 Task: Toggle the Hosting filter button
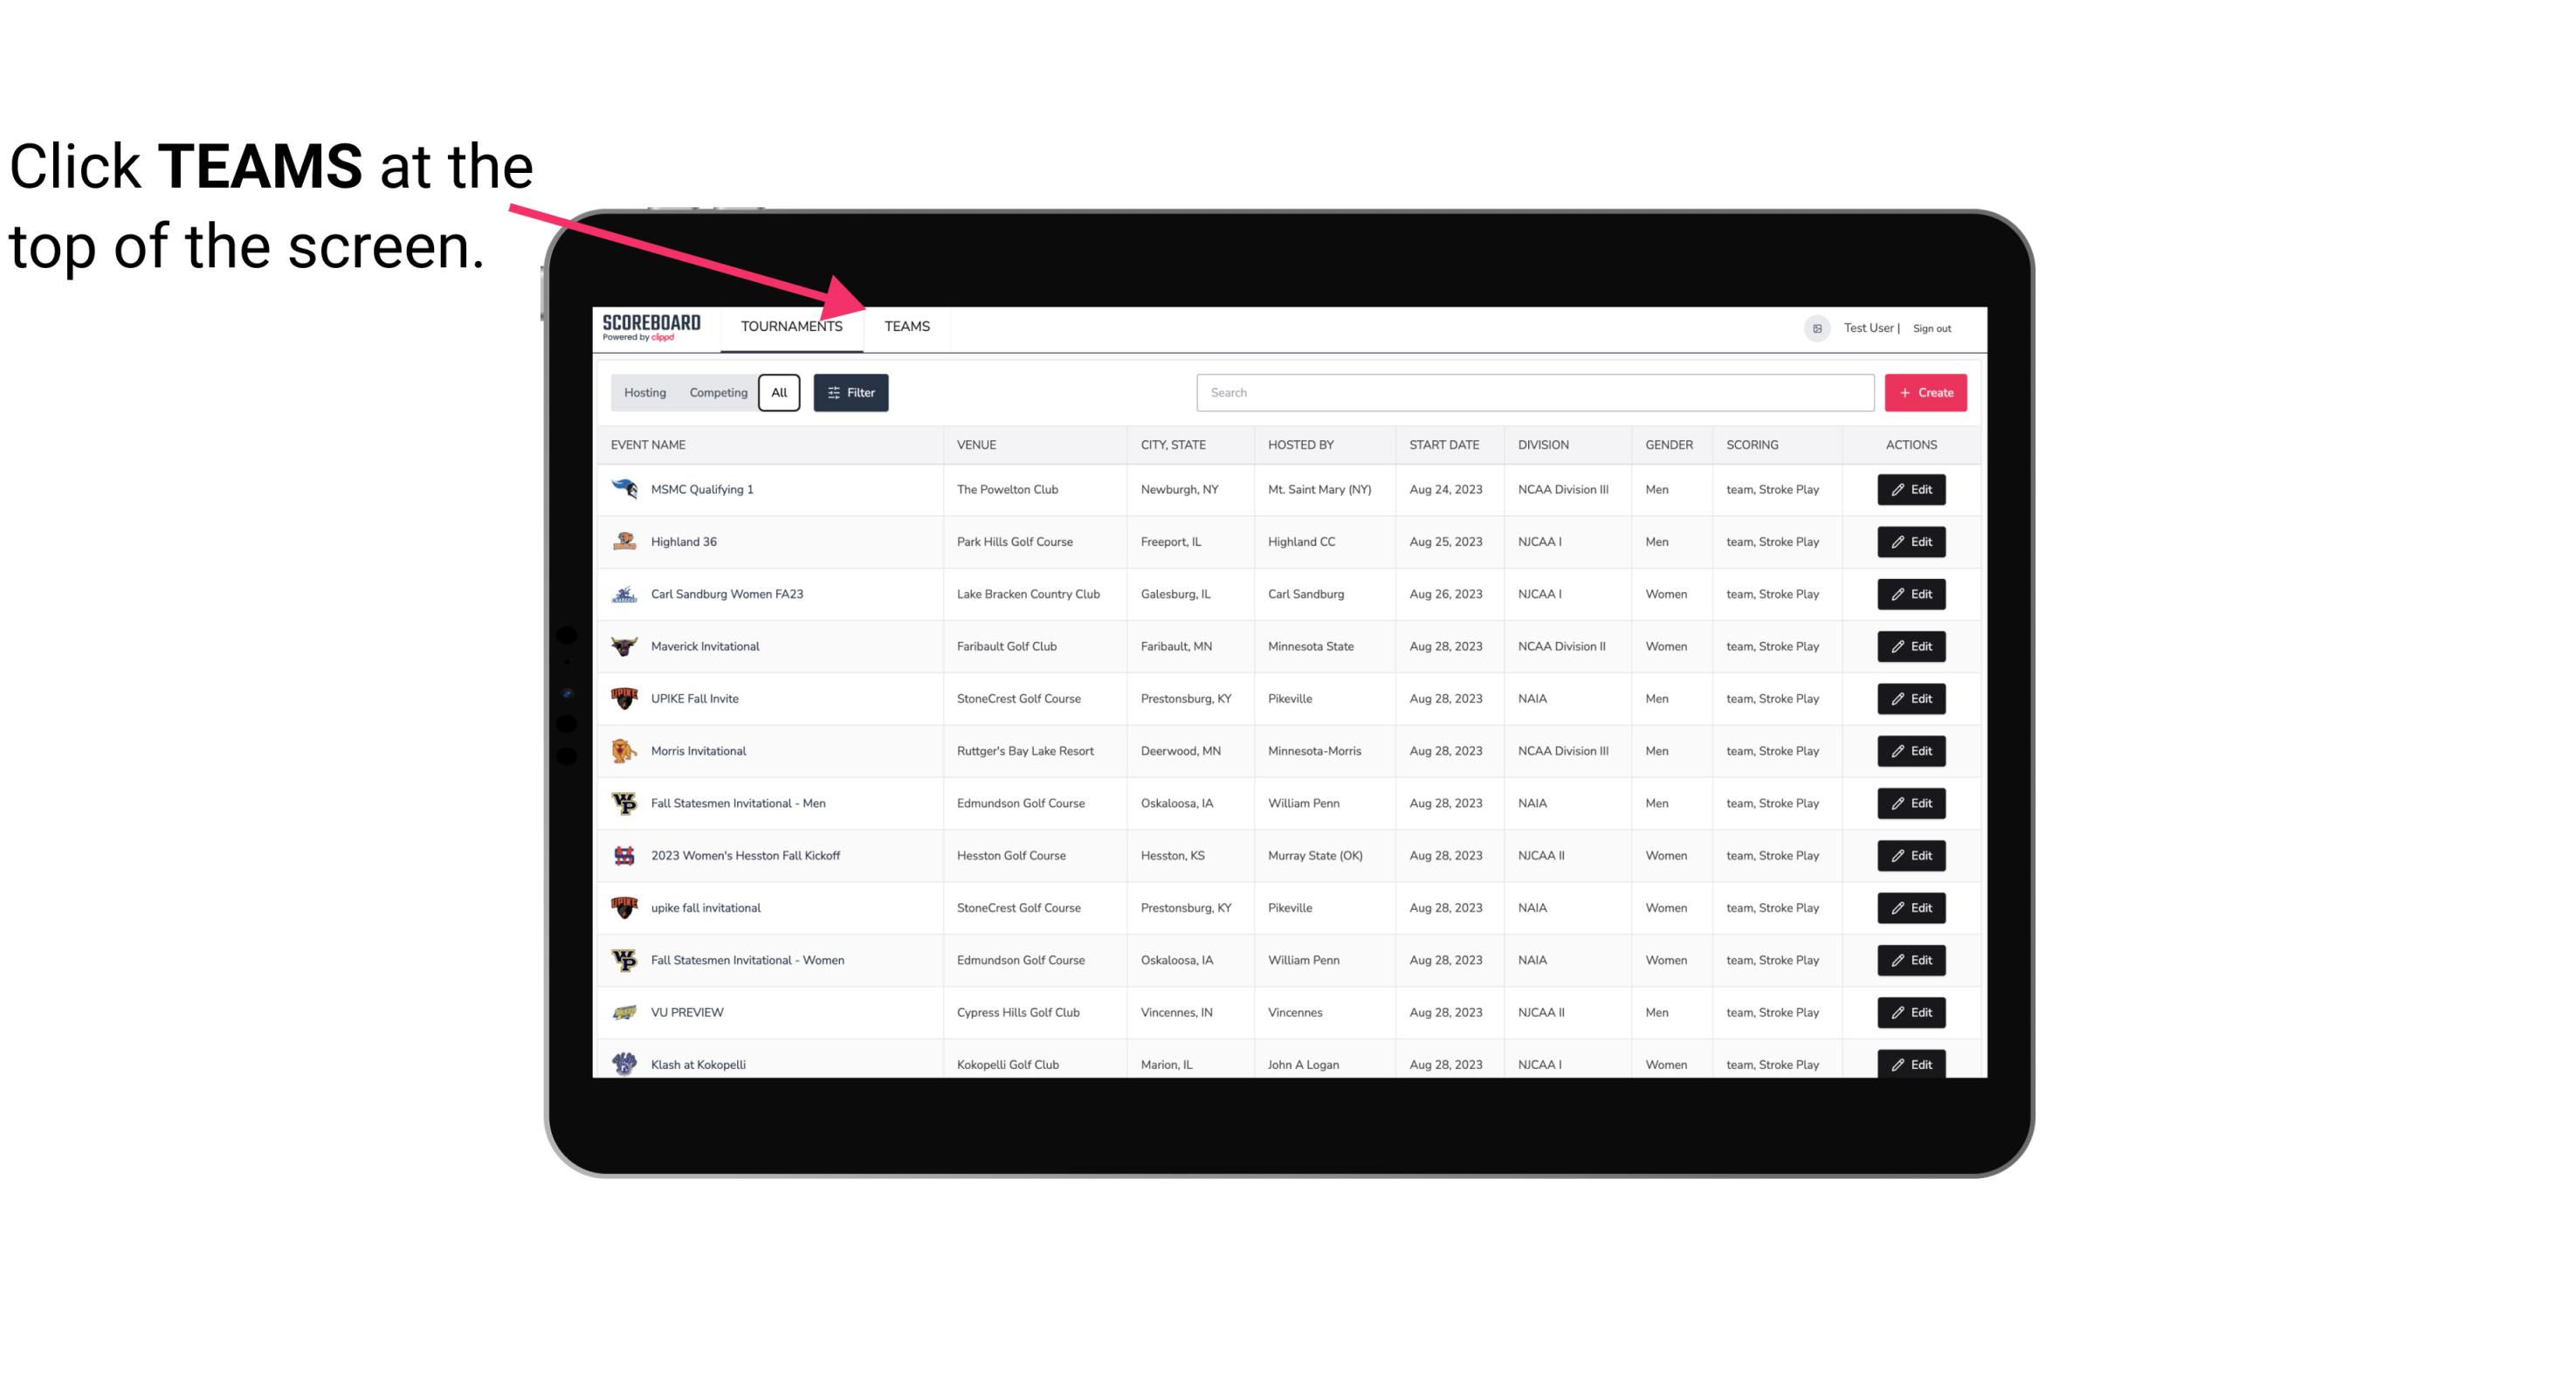tap(644, 391)
